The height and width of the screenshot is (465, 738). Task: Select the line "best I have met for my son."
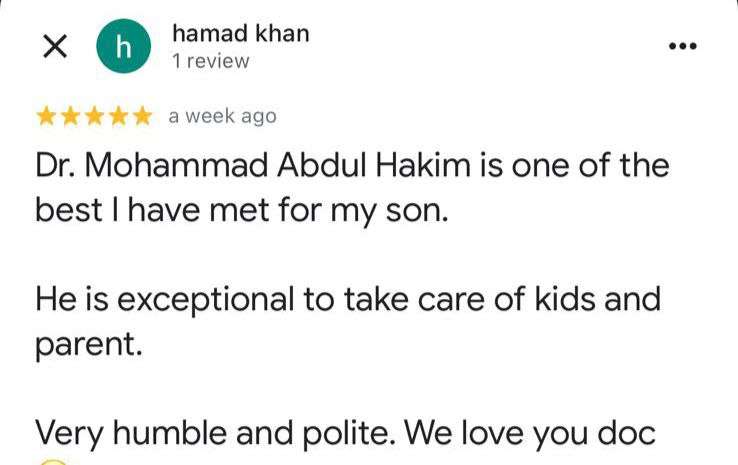tap(238, 213)
